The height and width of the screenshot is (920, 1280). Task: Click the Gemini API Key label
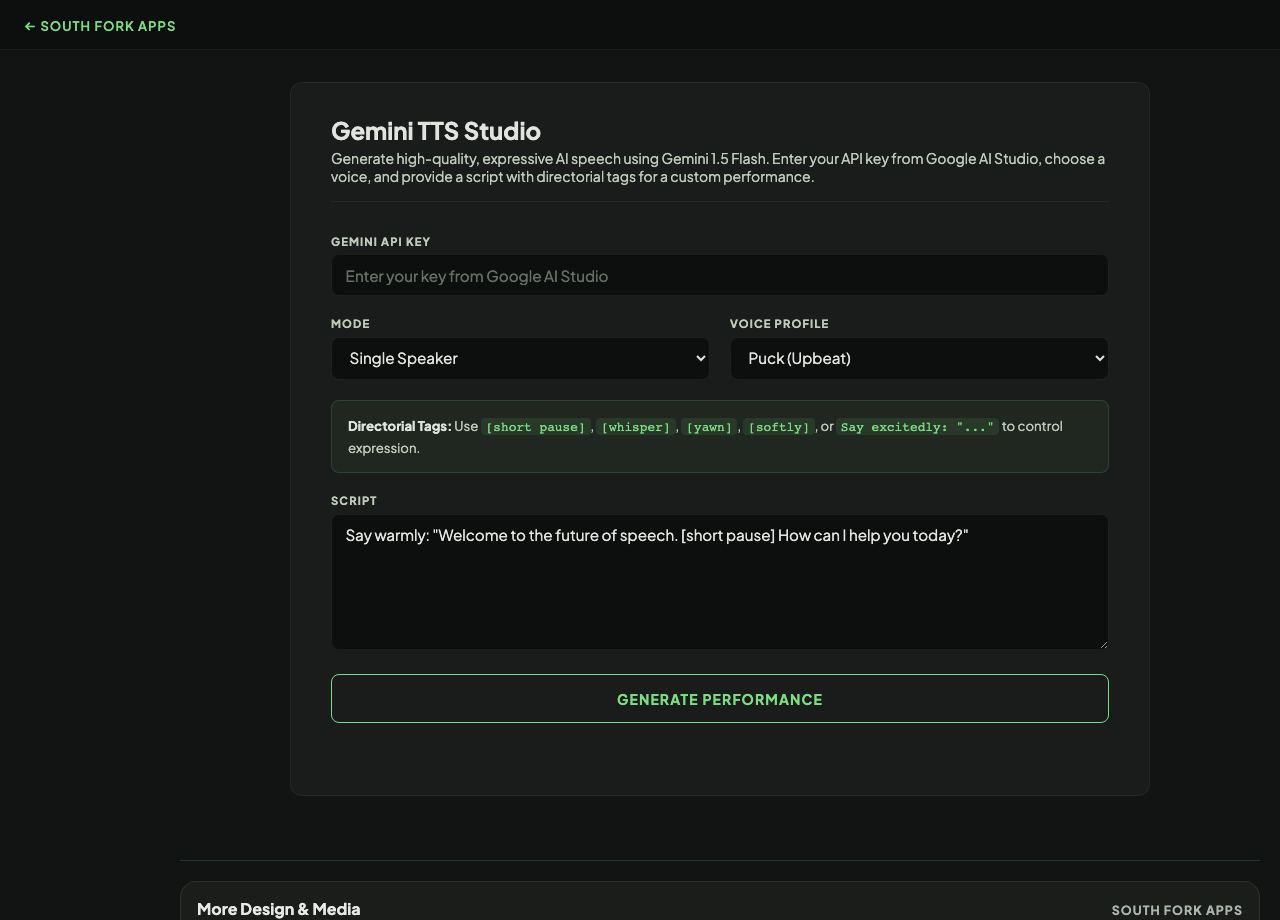pos(381,242)
